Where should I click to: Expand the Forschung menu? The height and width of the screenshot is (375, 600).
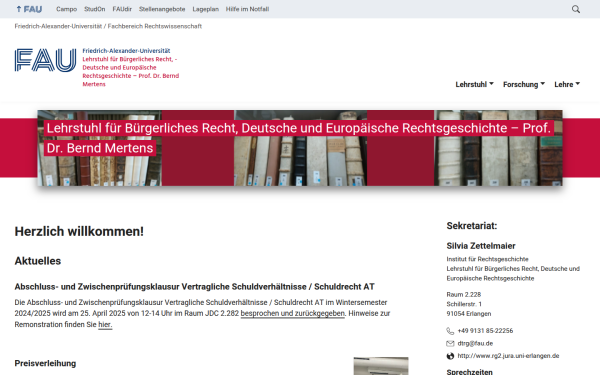click(x=524, y=85)
